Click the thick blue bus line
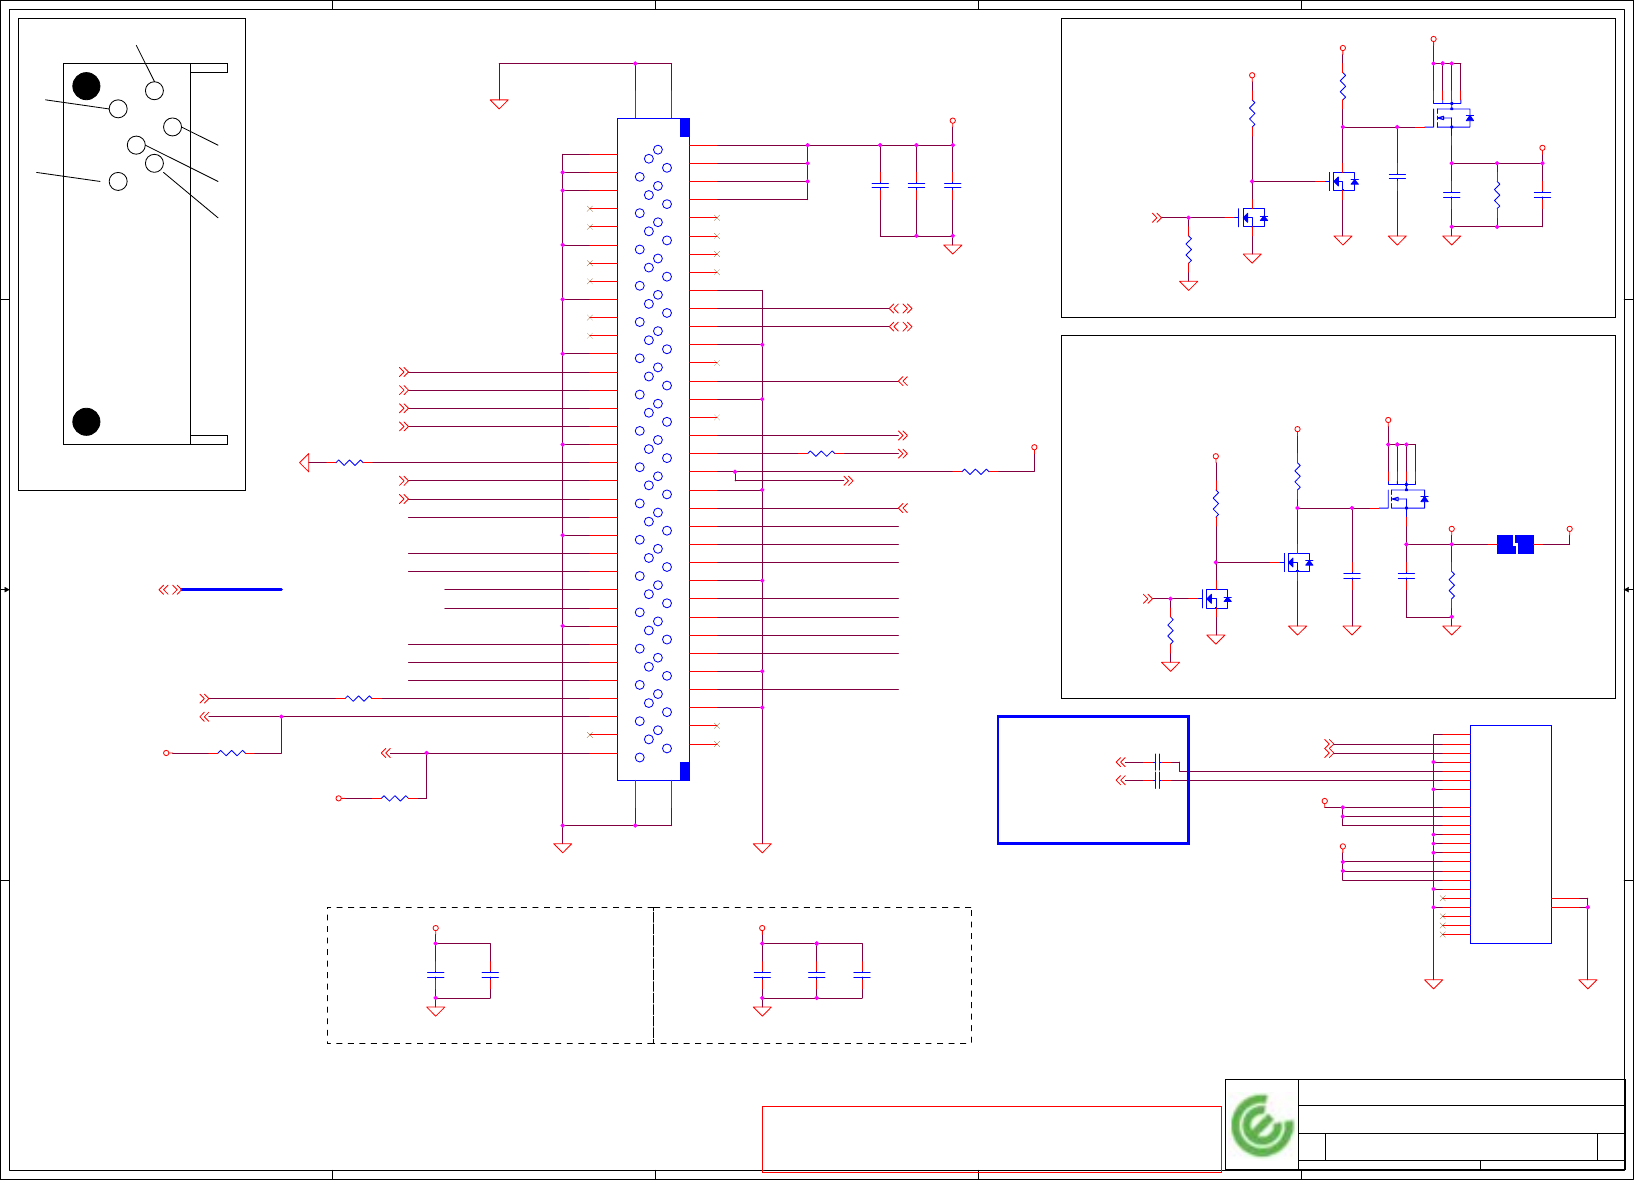Image resolution: width=1634 pixels, height=1180 pixels. [231, 590]
